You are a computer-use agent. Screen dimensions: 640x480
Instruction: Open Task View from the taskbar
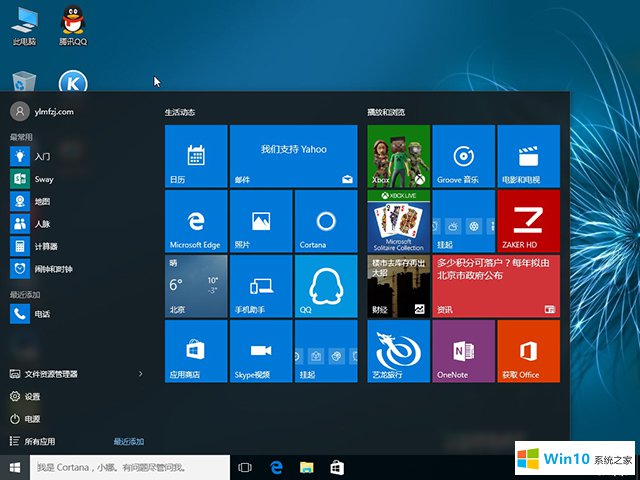pos(245,467)
